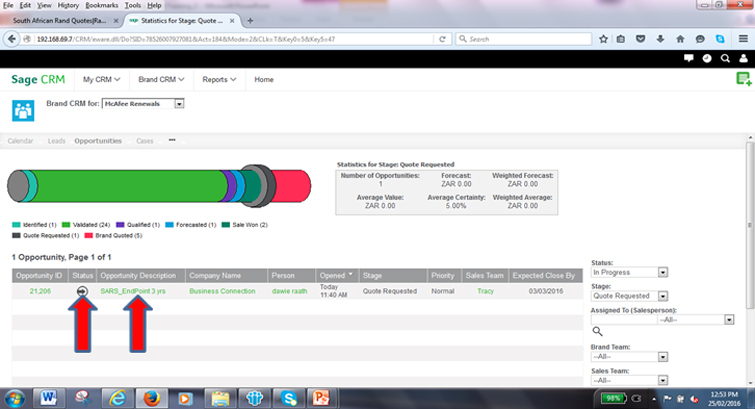Viewport: 755px width, 409px height.
Task: Open SARS_EndPoint 3 yrs opportunity
Action: (133, 291)
